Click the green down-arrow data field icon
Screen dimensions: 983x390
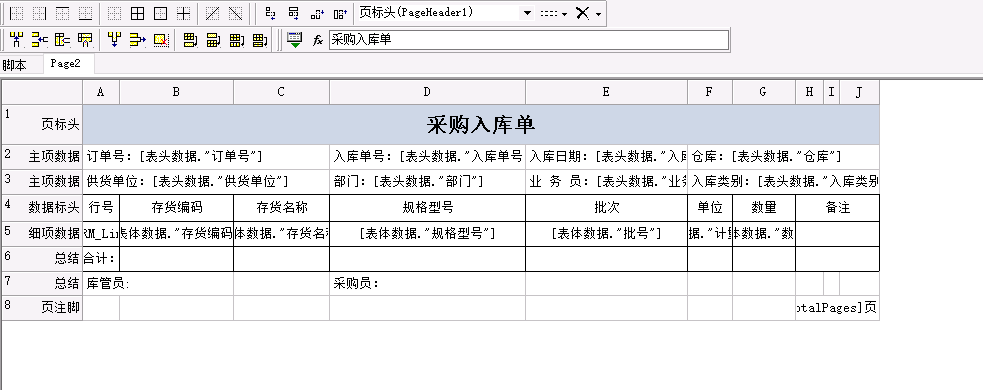[x=295, y=40]
